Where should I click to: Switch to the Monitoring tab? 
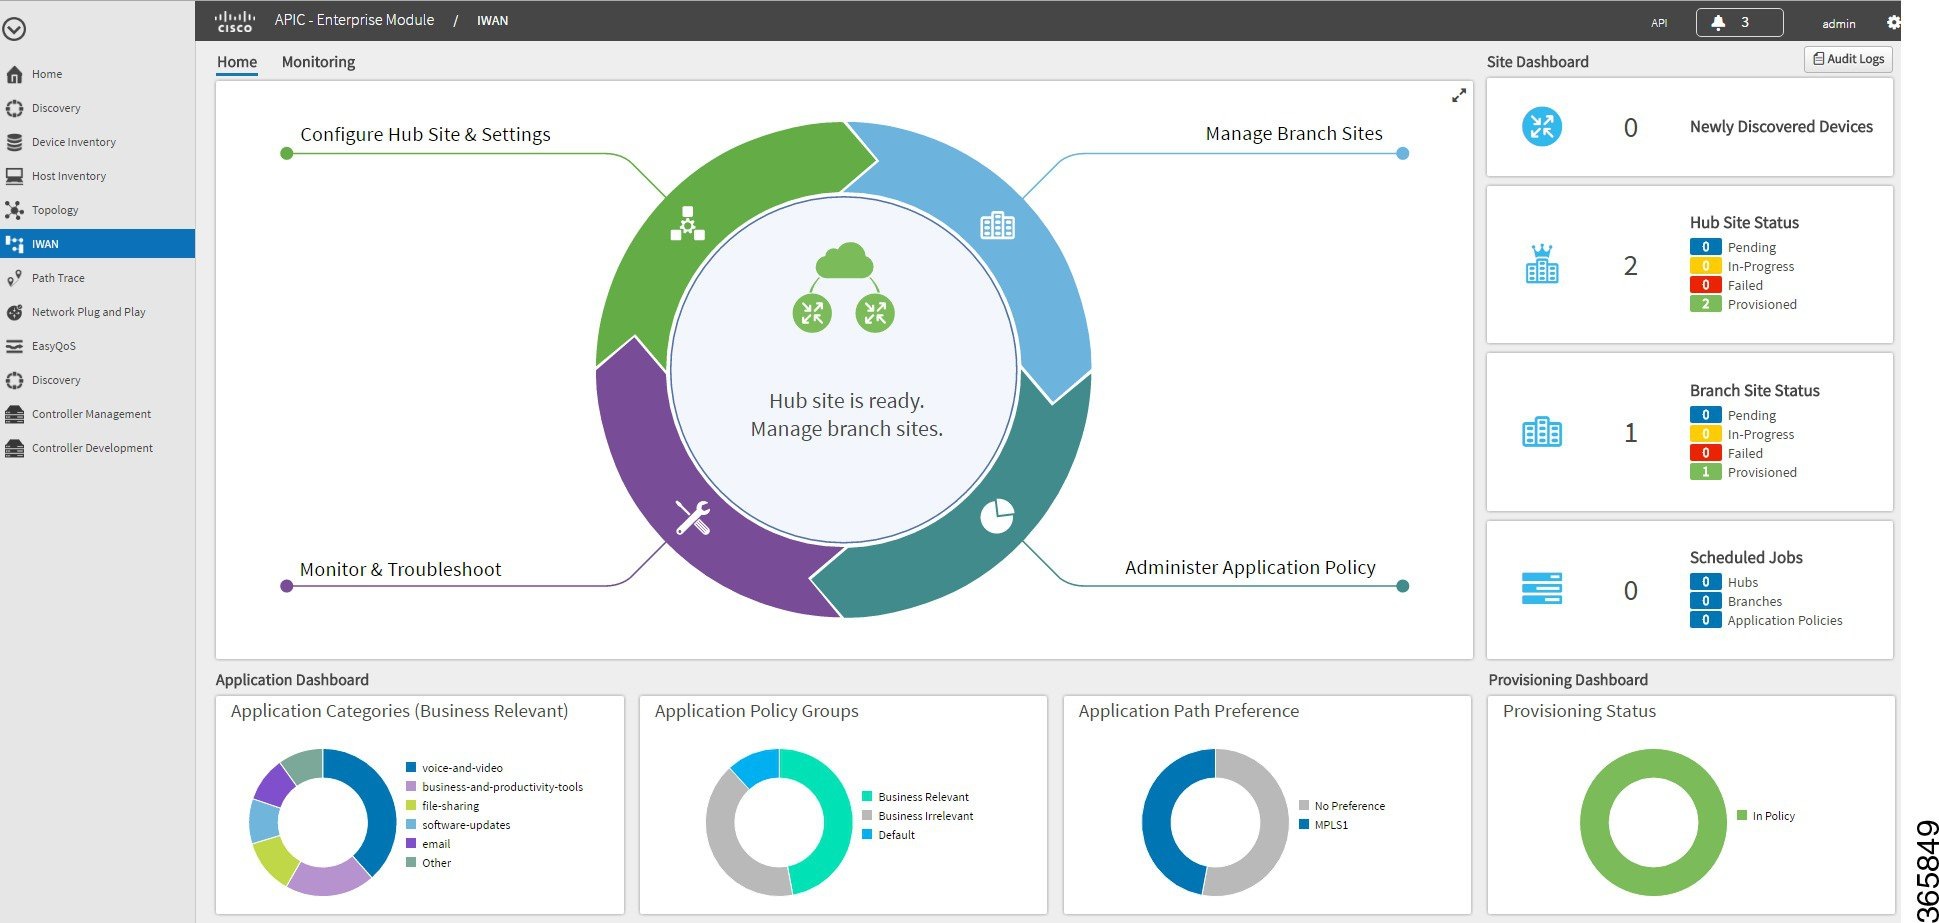click(318, 62)
